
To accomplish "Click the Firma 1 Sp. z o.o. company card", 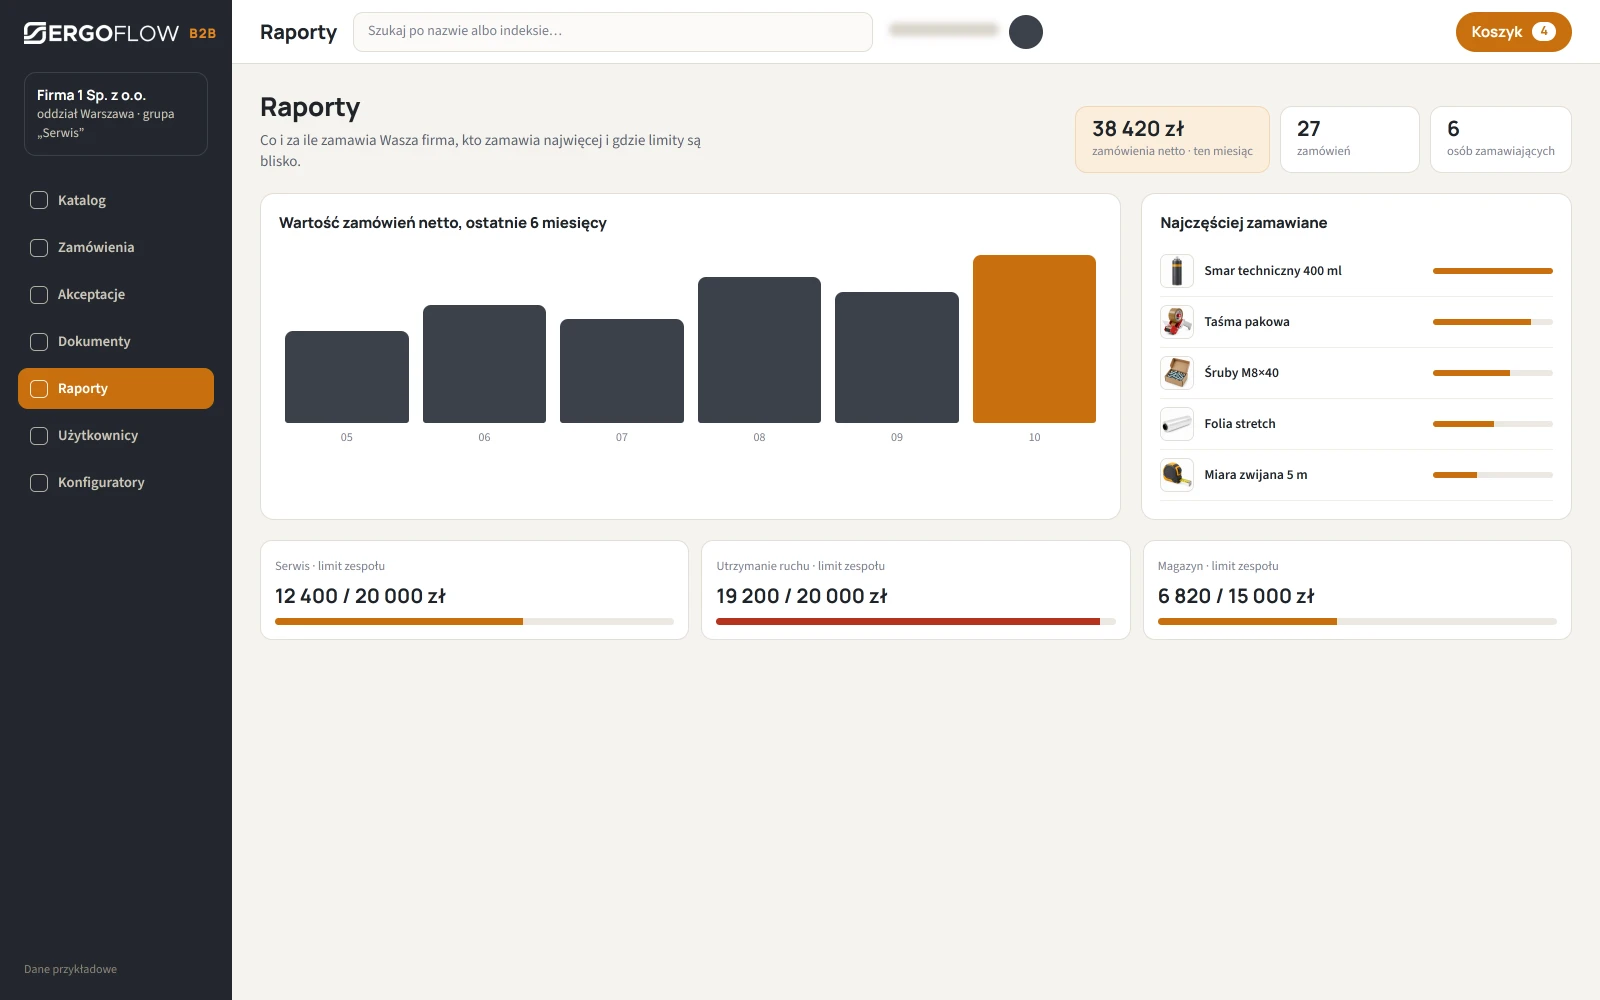I will [x=116, y=114].
